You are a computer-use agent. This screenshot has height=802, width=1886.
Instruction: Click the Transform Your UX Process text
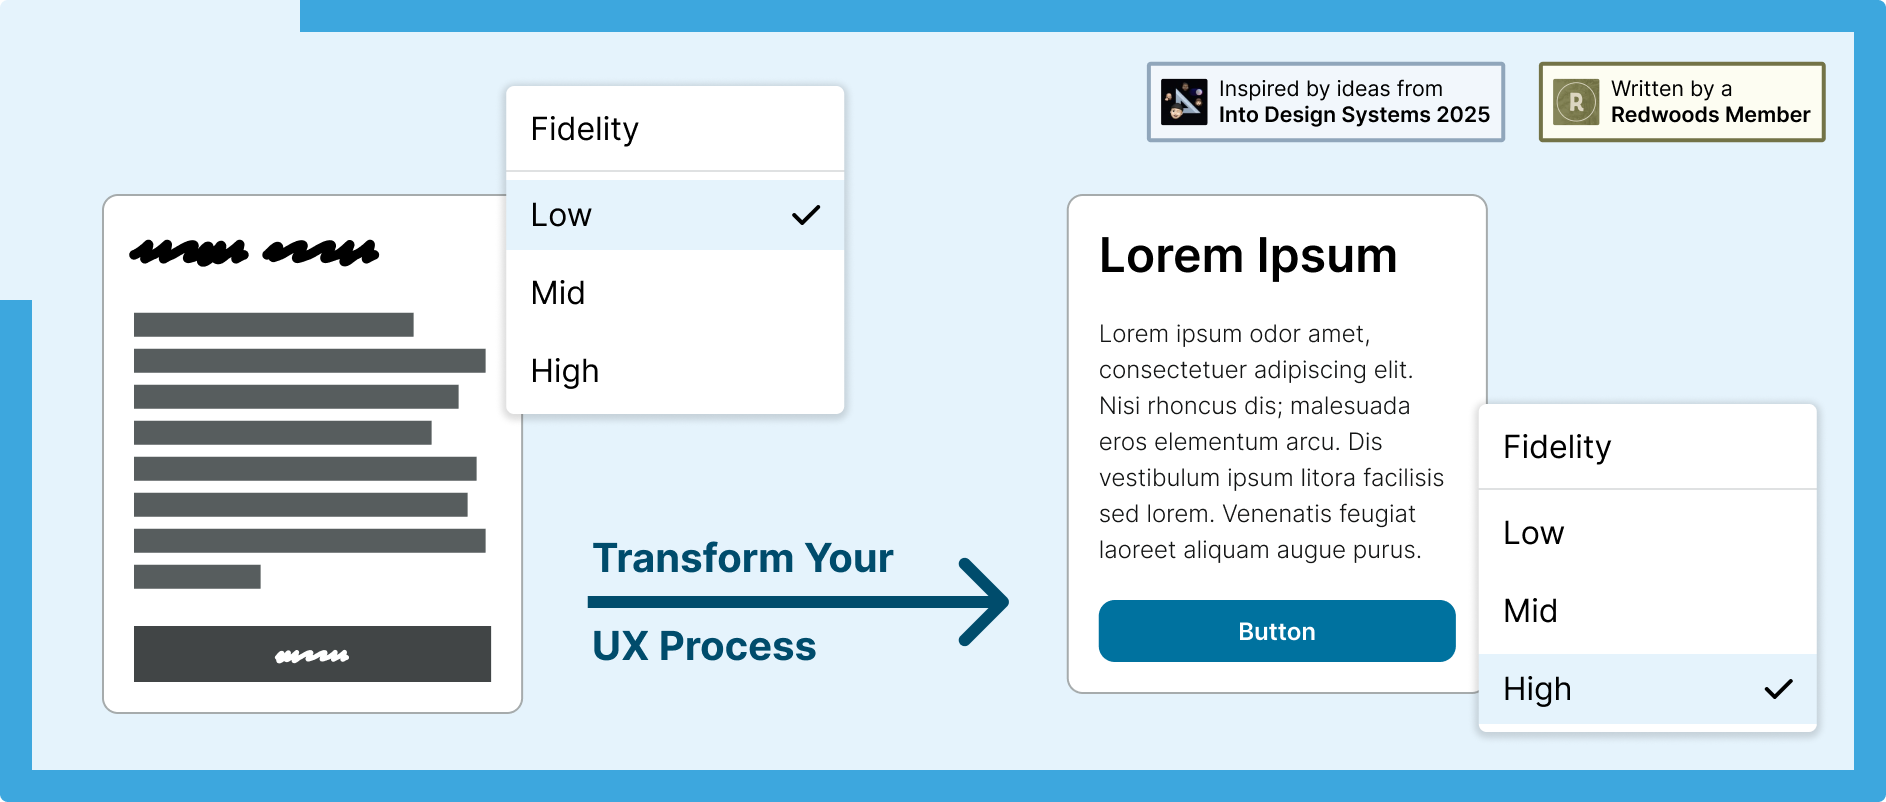742,602
